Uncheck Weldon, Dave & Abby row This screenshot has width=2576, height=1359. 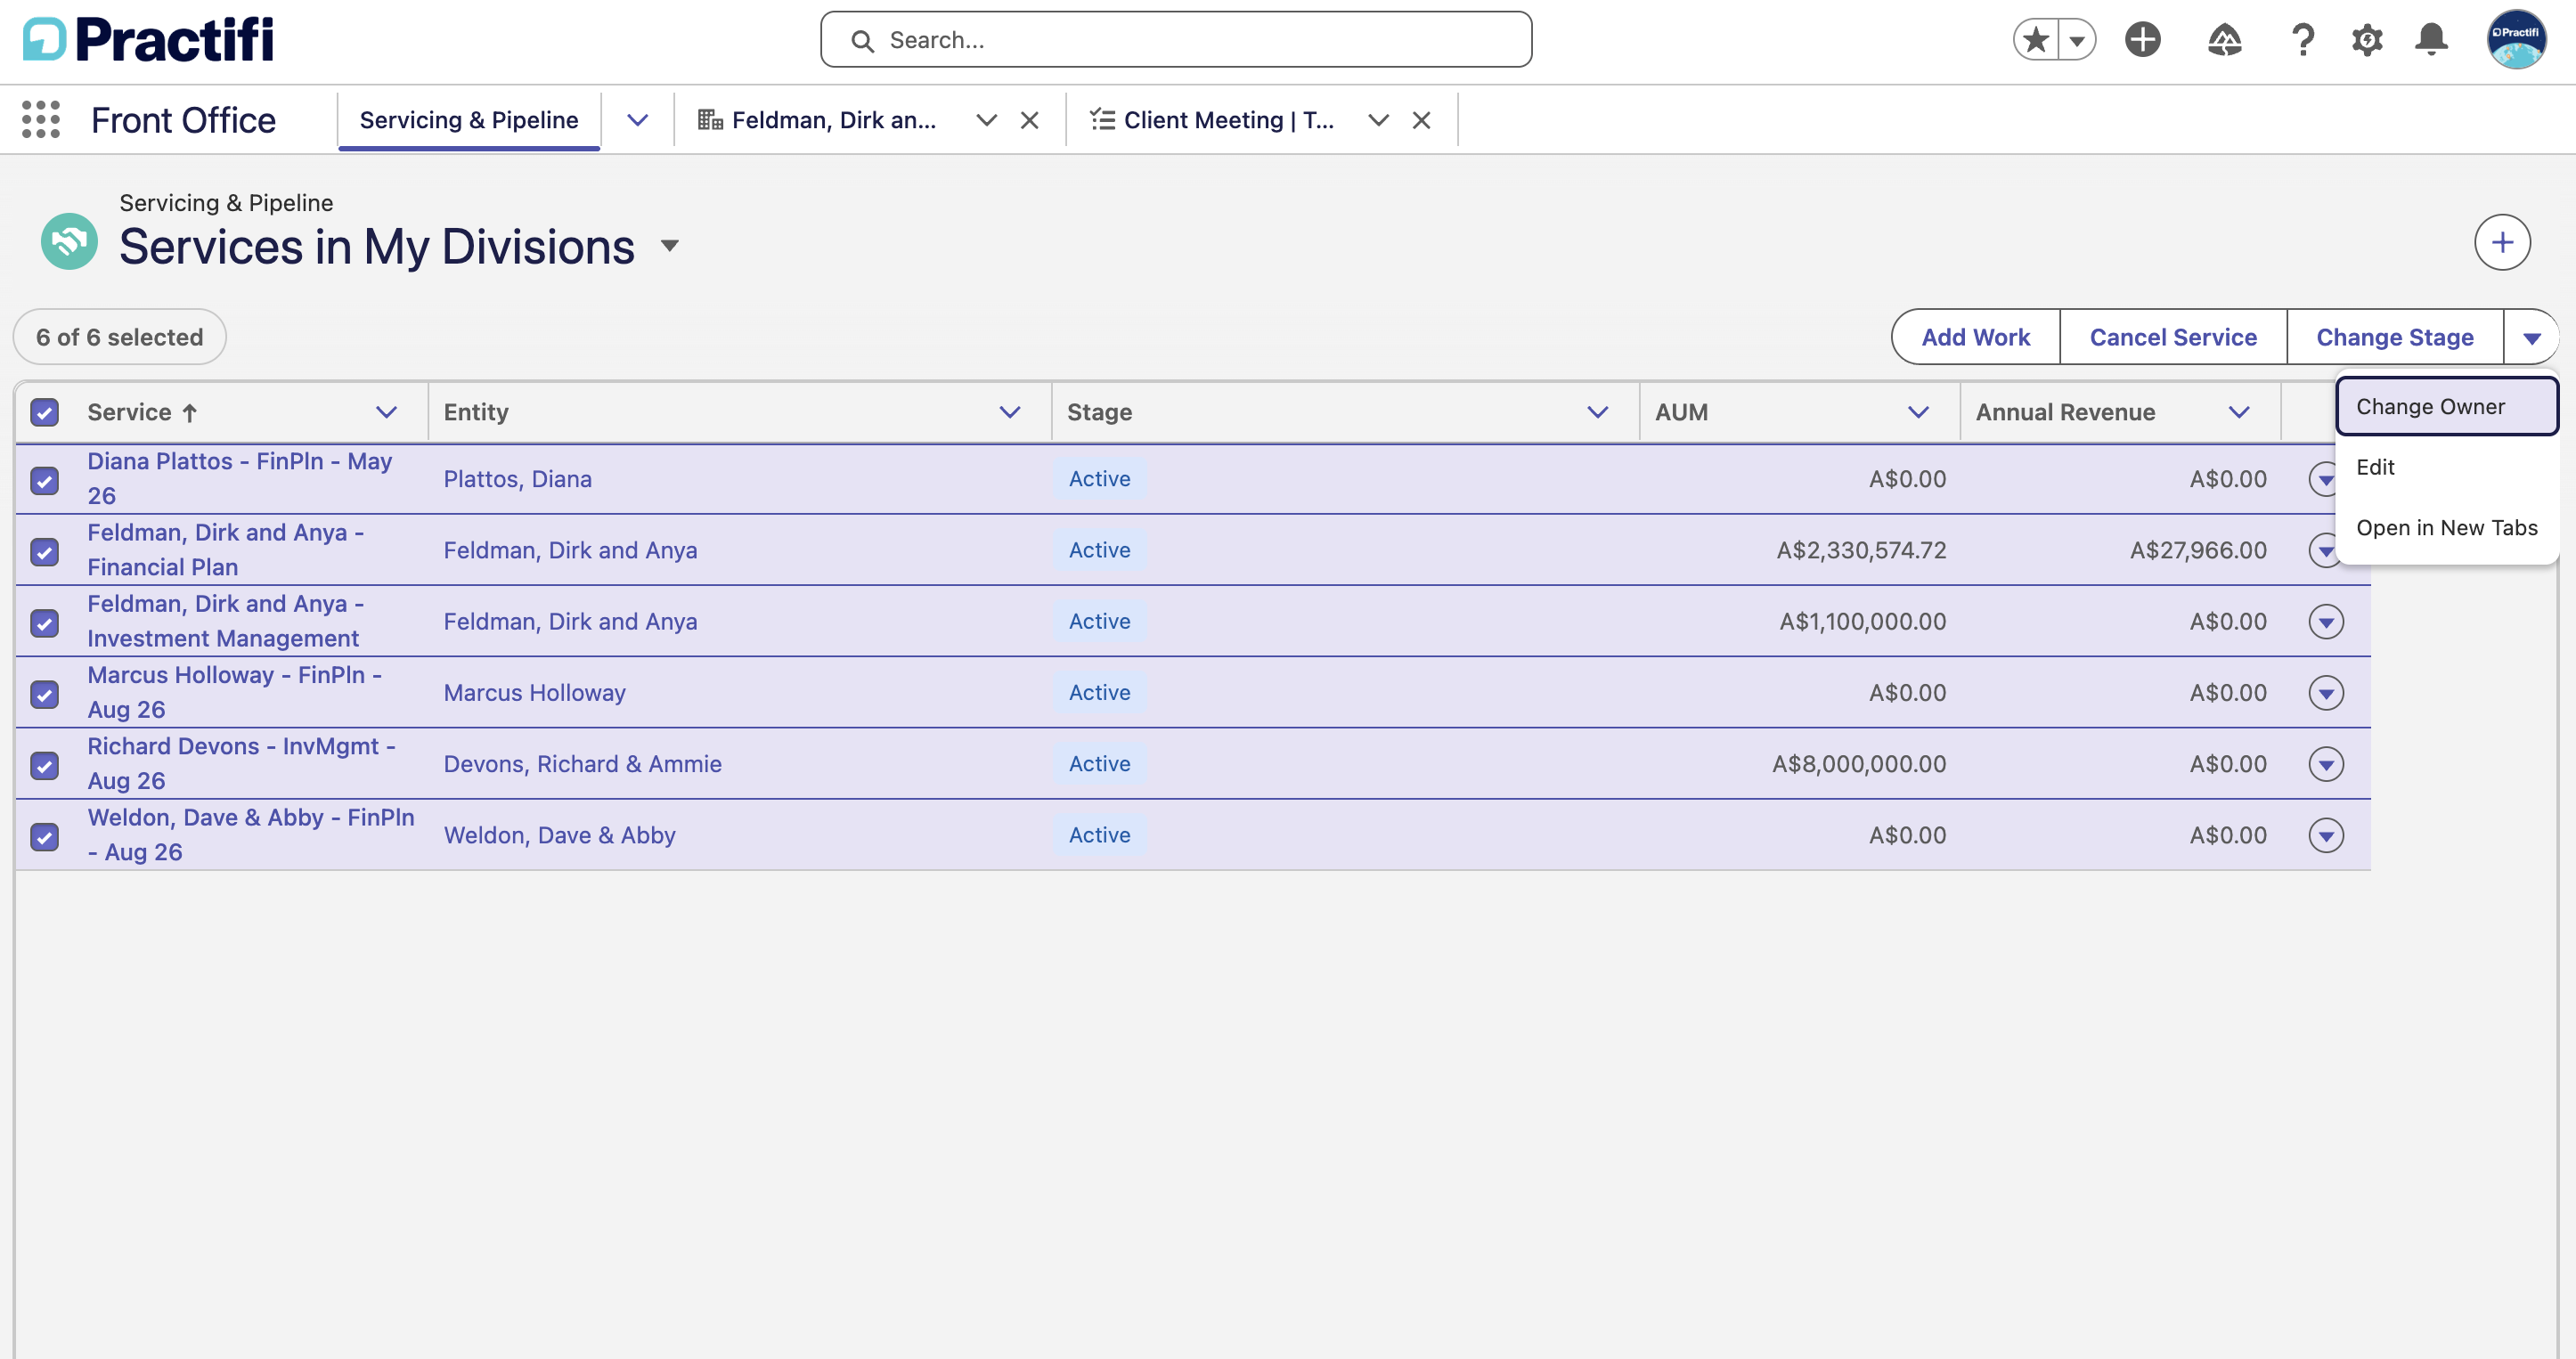(x=44, y=836)
